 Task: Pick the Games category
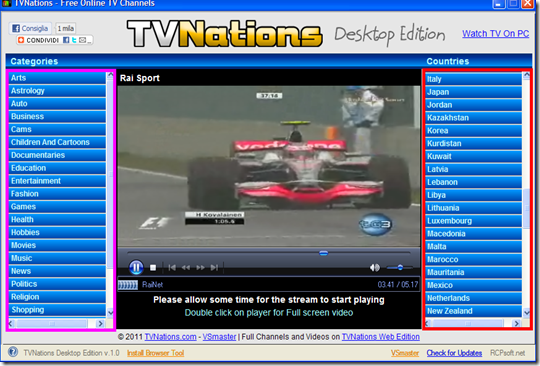57,207
